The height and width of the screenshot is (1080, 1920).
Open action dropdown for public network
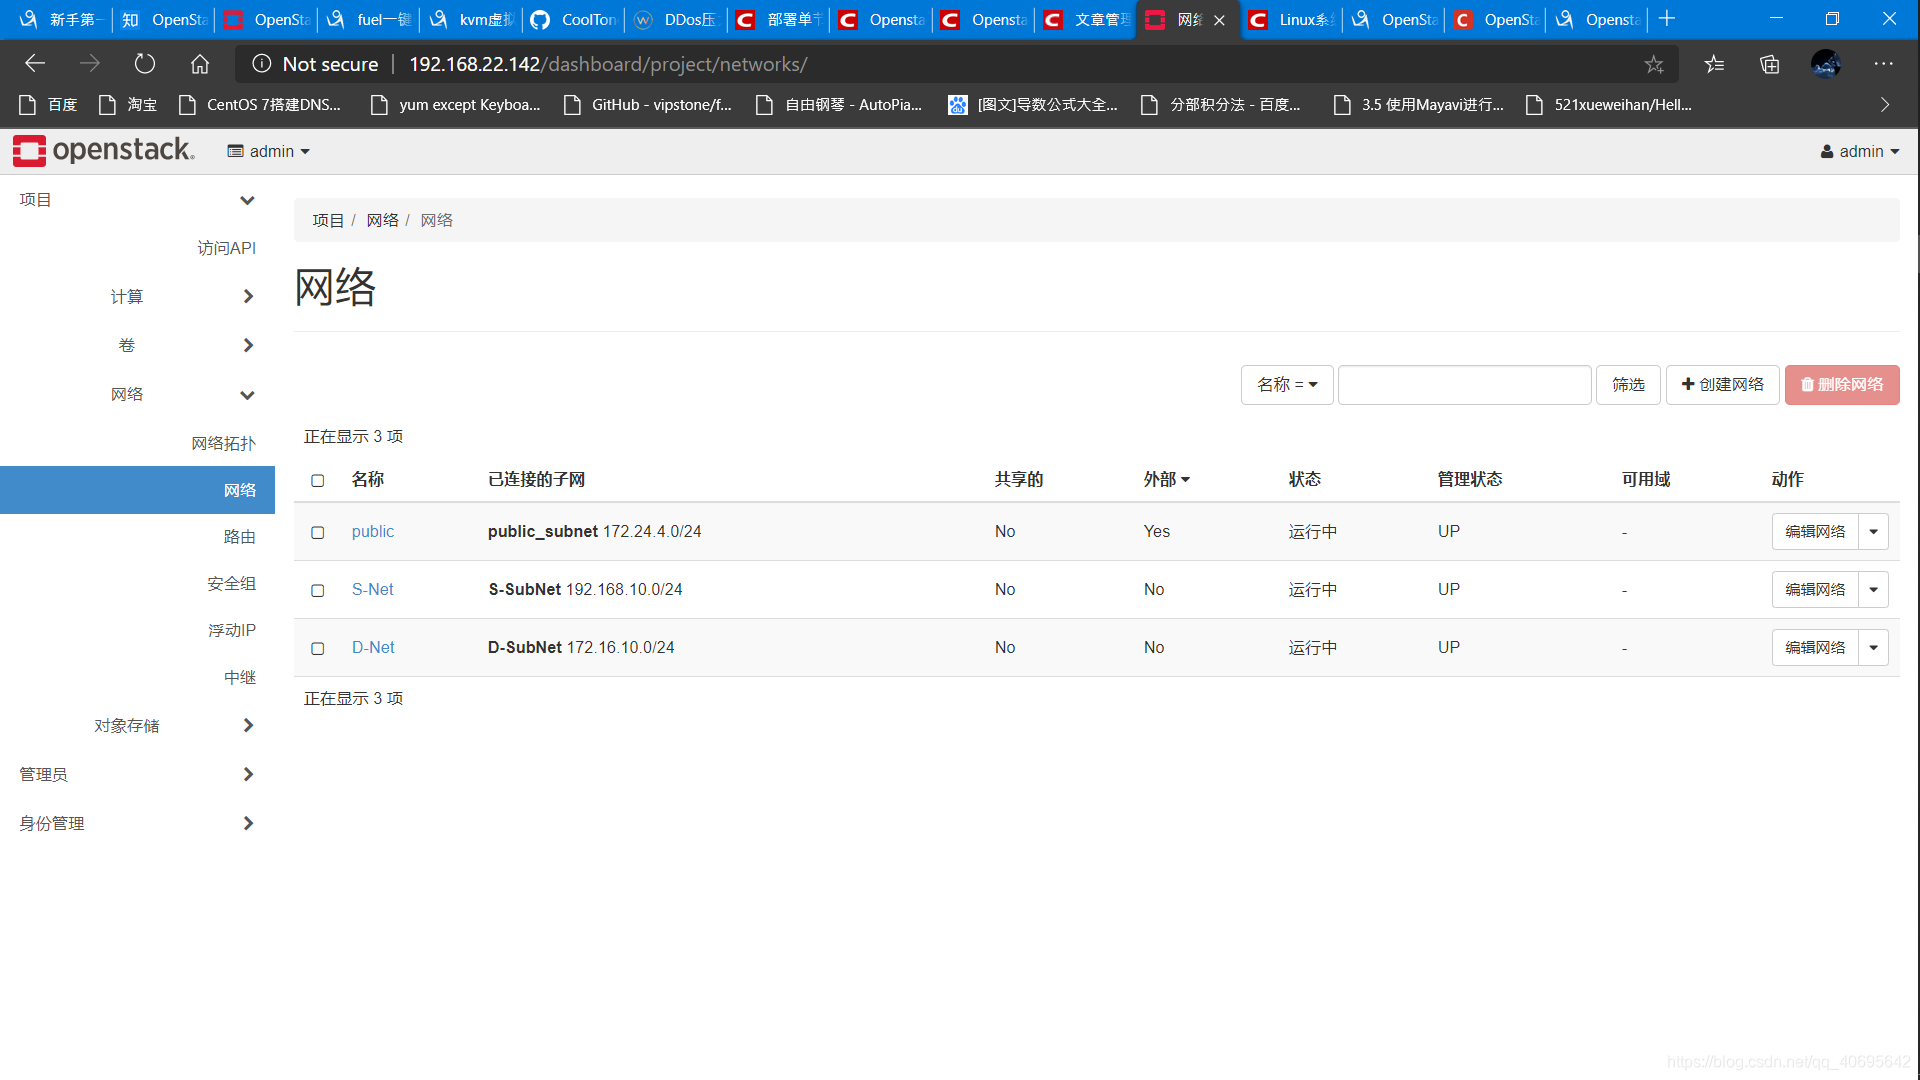[x=1874, y=532]
